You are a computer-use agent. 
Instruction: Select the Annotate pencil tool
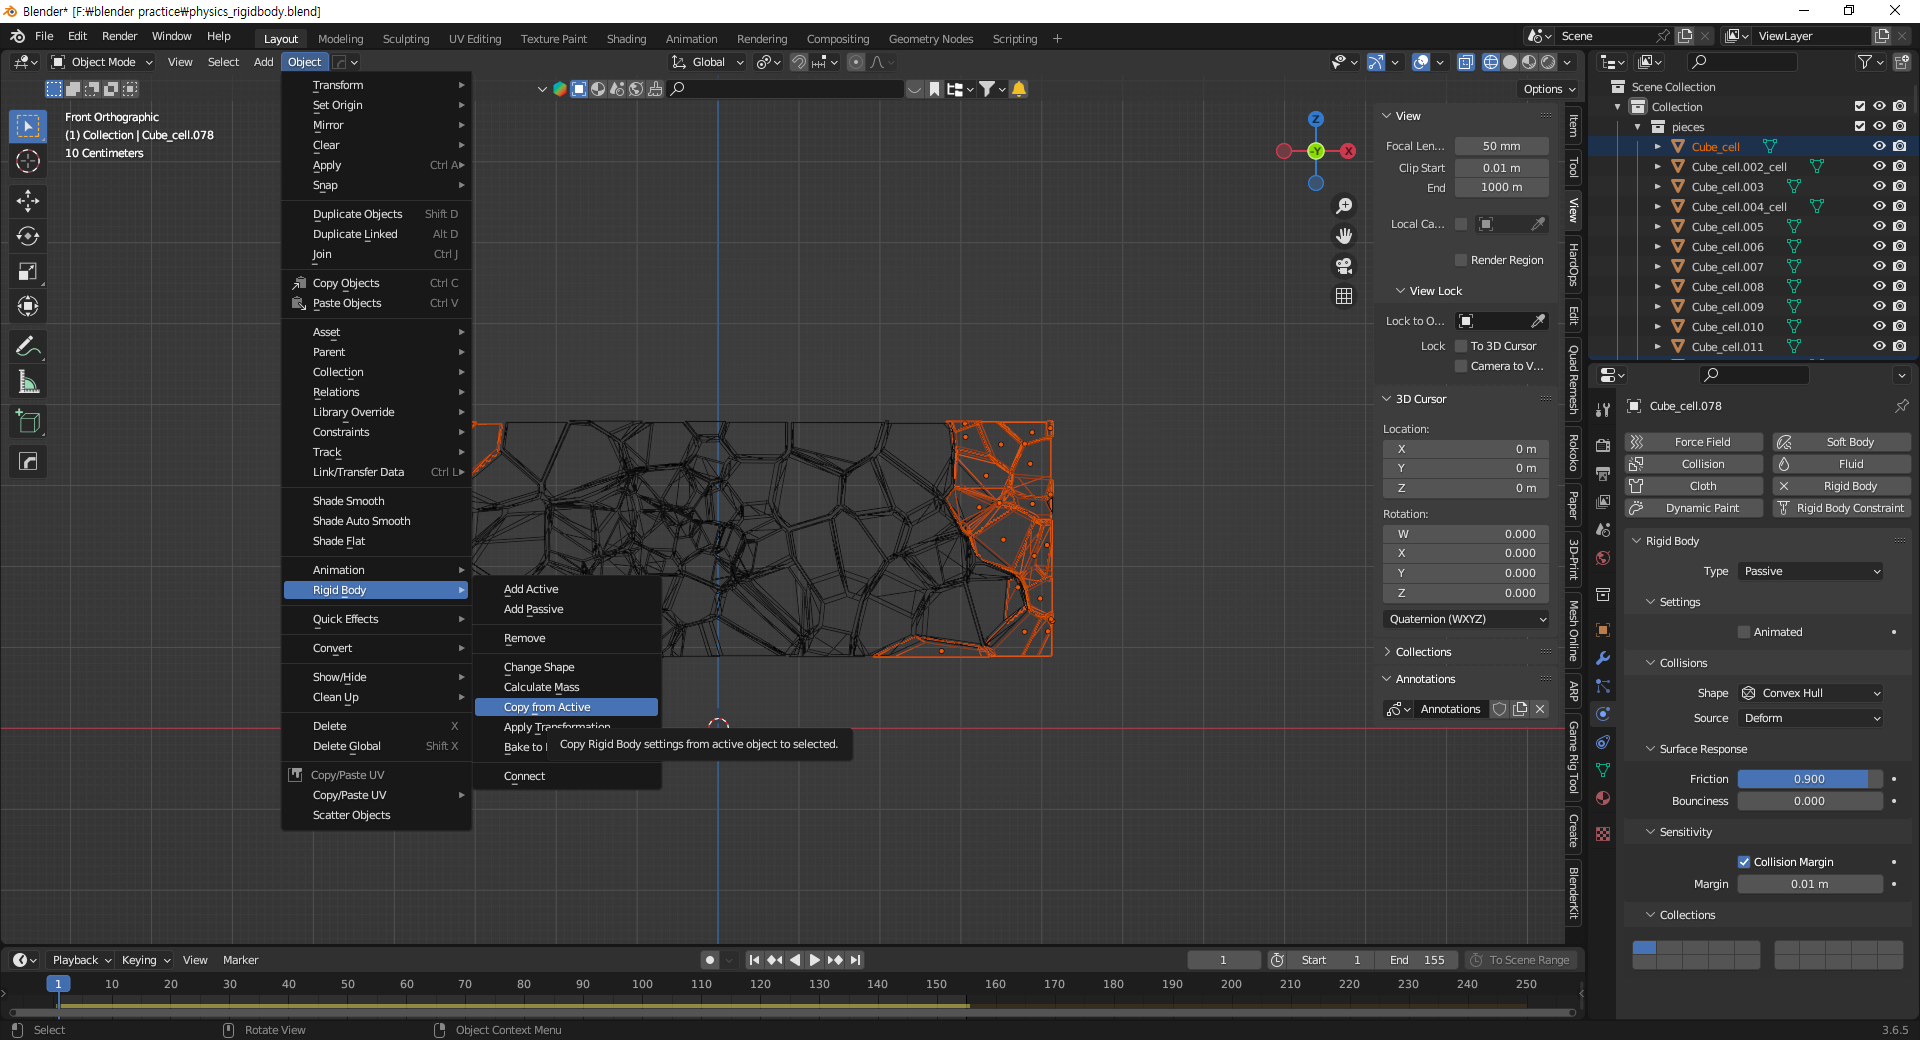tap(28, 346)
